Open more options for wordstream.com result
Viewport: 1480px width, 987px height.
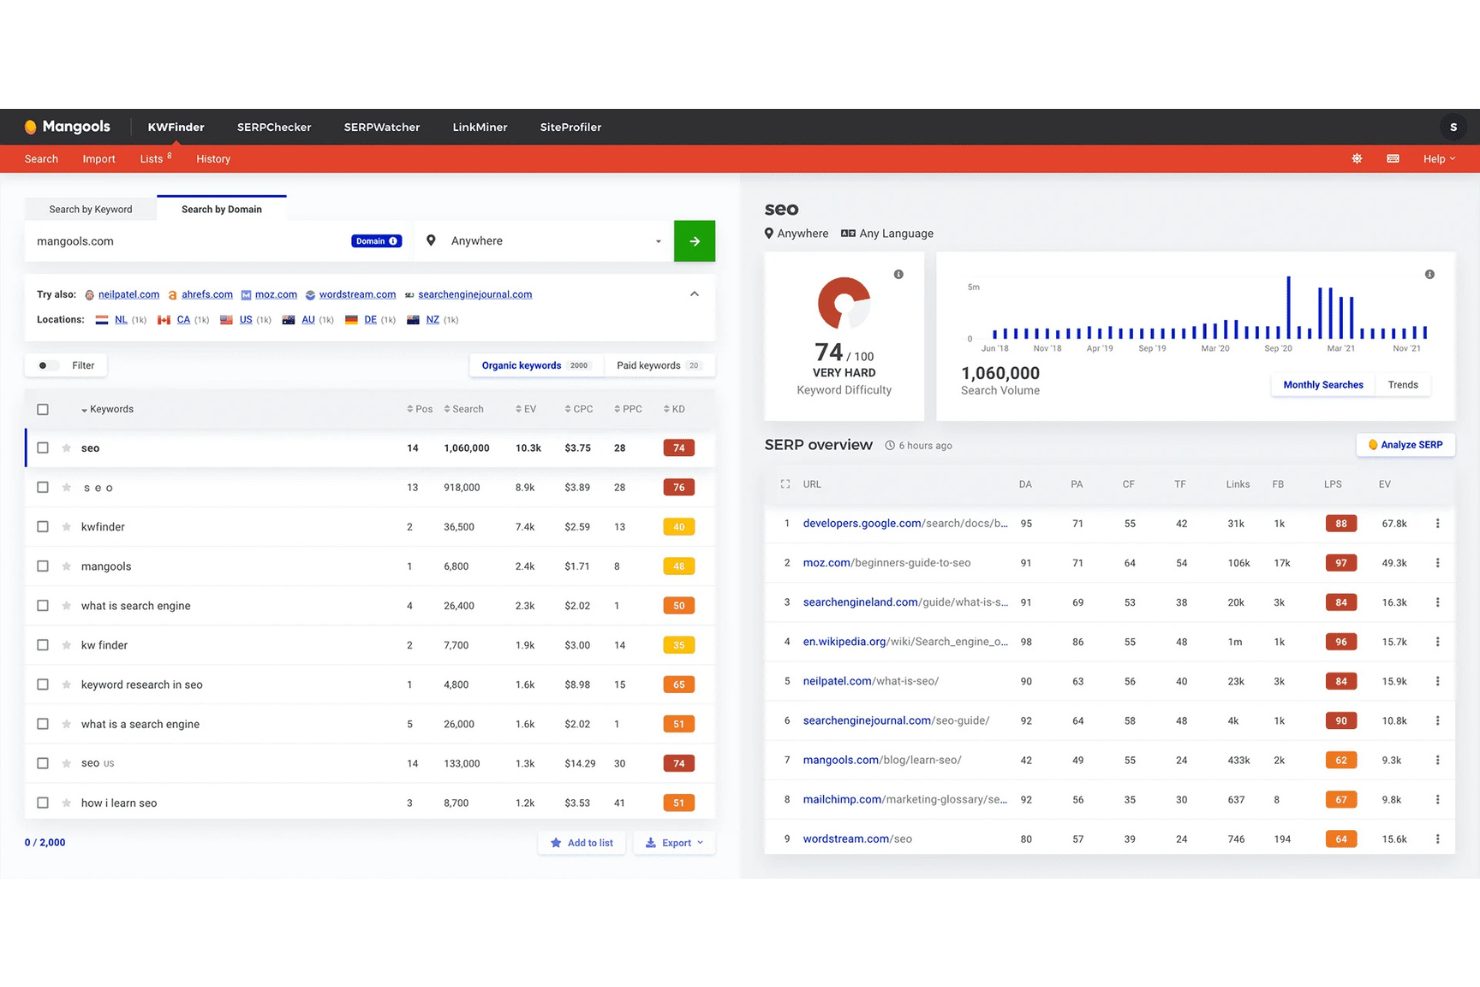1437,839
